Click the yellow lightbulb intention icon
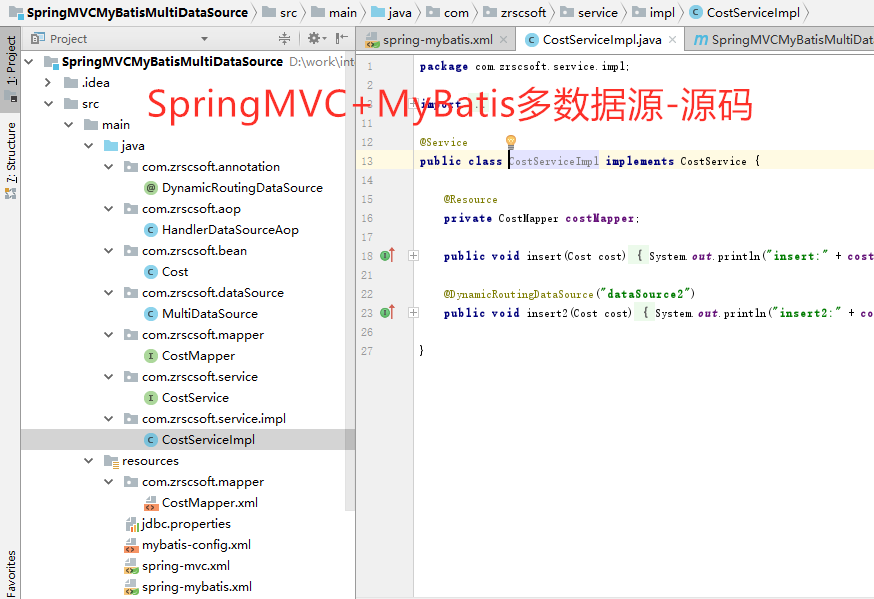 tap(510, 142)
